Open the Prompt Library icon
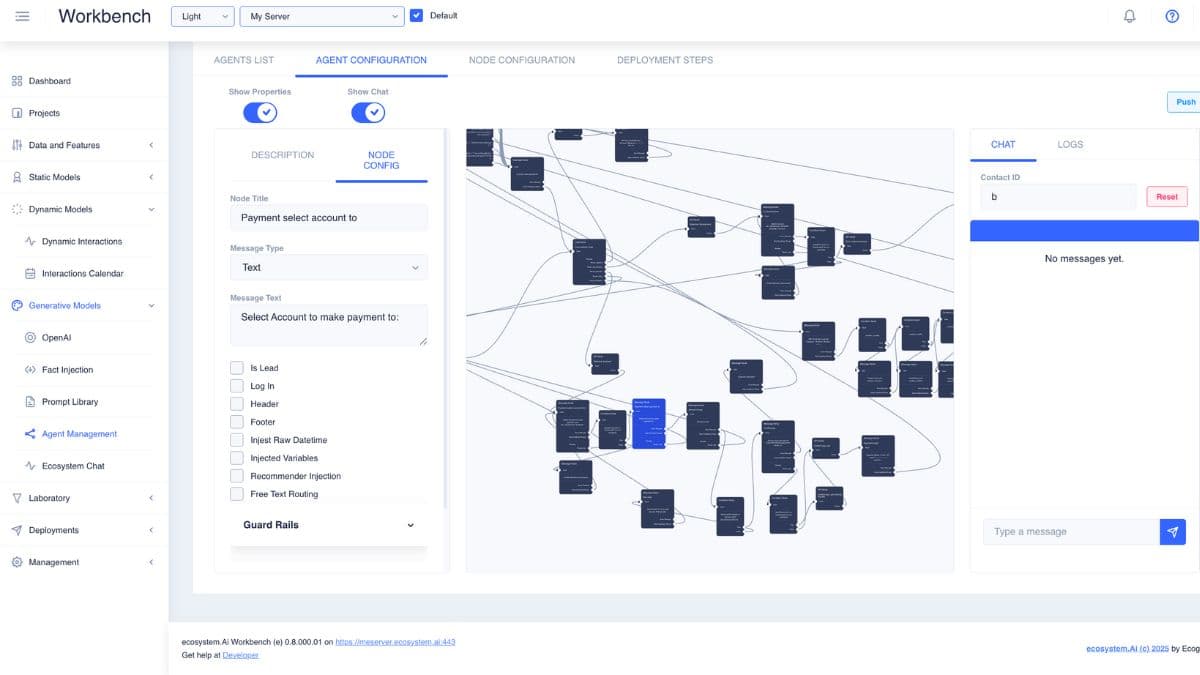 [x=32, y=401]
